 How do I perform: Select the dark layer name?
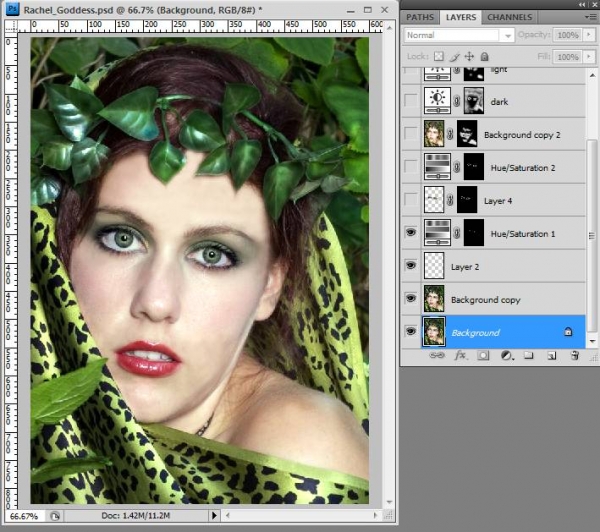(499, 102)
